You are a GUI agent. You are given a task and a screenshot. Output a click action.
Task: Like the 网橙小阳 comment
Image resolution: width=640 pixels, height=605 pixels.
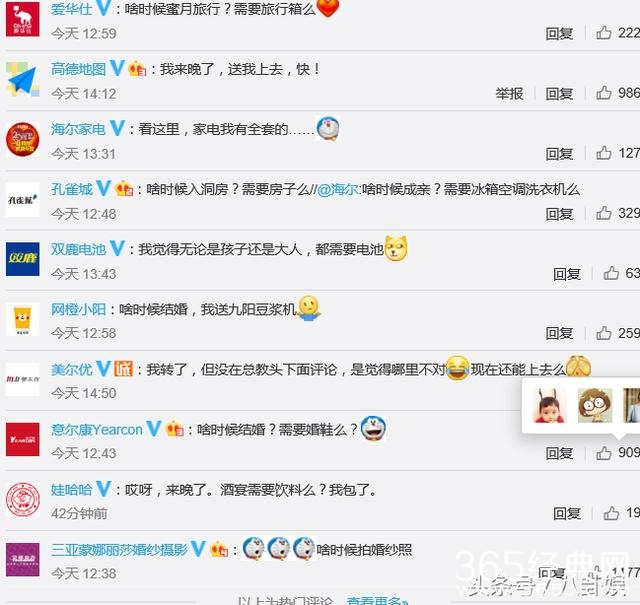click(x=604, y=333)
